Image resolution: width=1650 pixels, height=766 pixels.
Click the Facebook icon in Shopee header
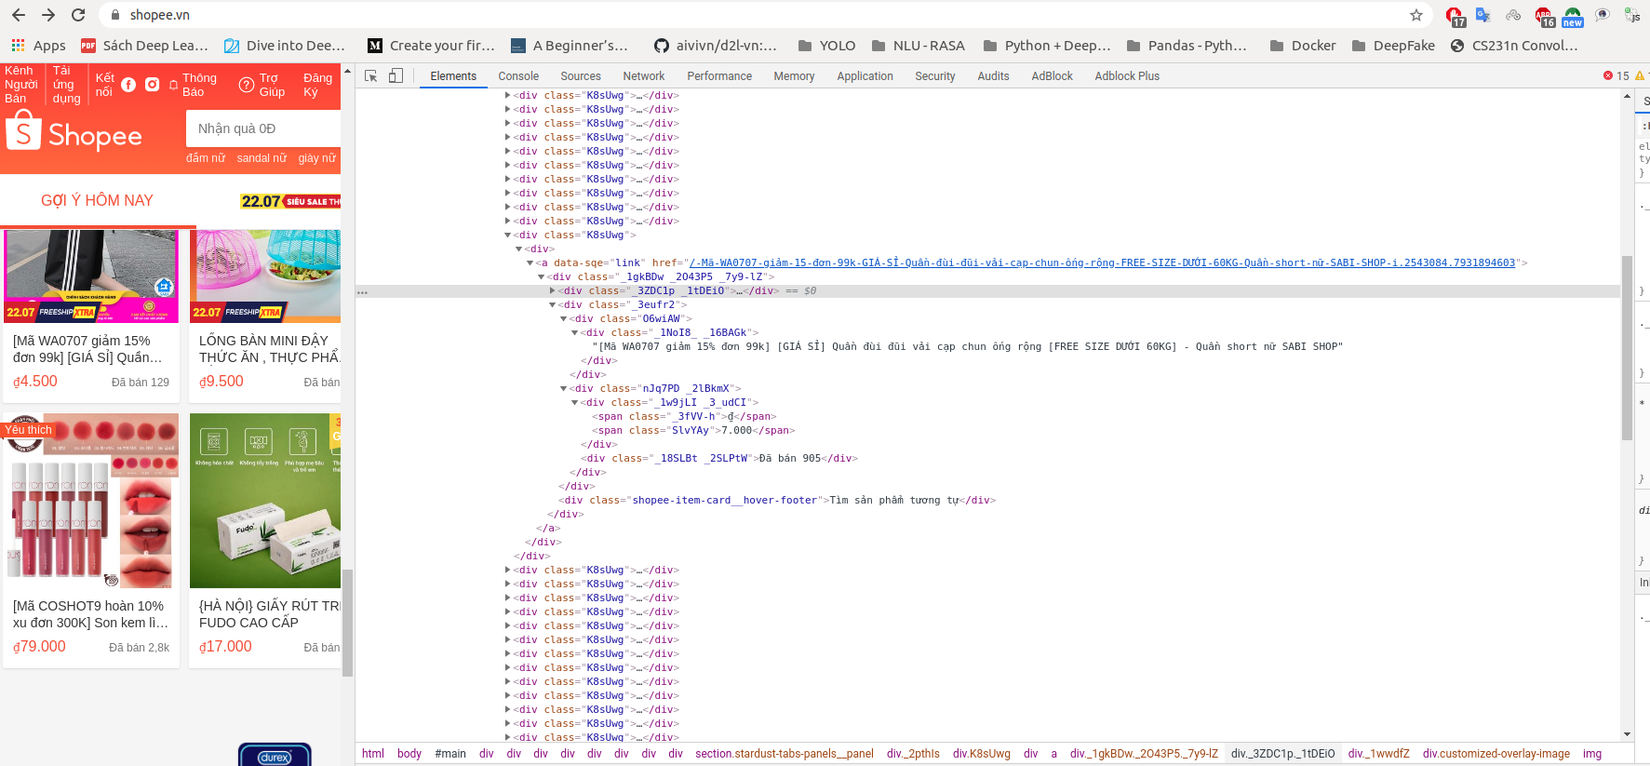[x=129, y=85]
